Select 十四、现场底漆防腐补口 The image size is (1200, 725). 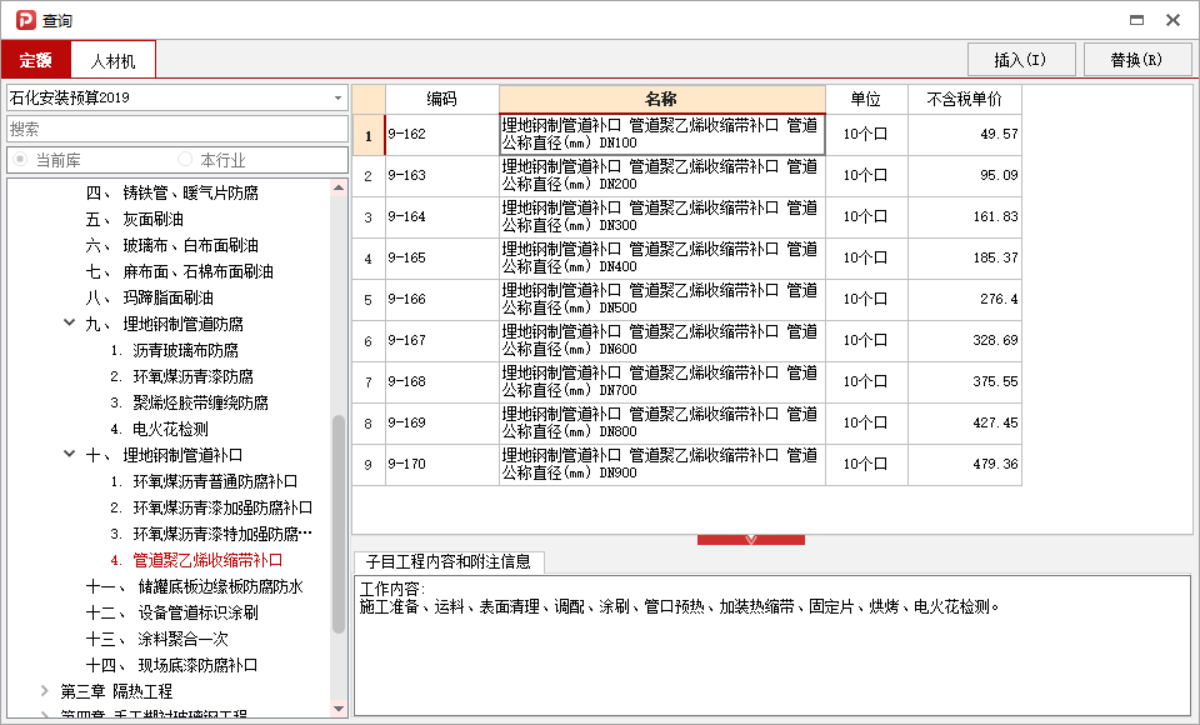(172, 664)
